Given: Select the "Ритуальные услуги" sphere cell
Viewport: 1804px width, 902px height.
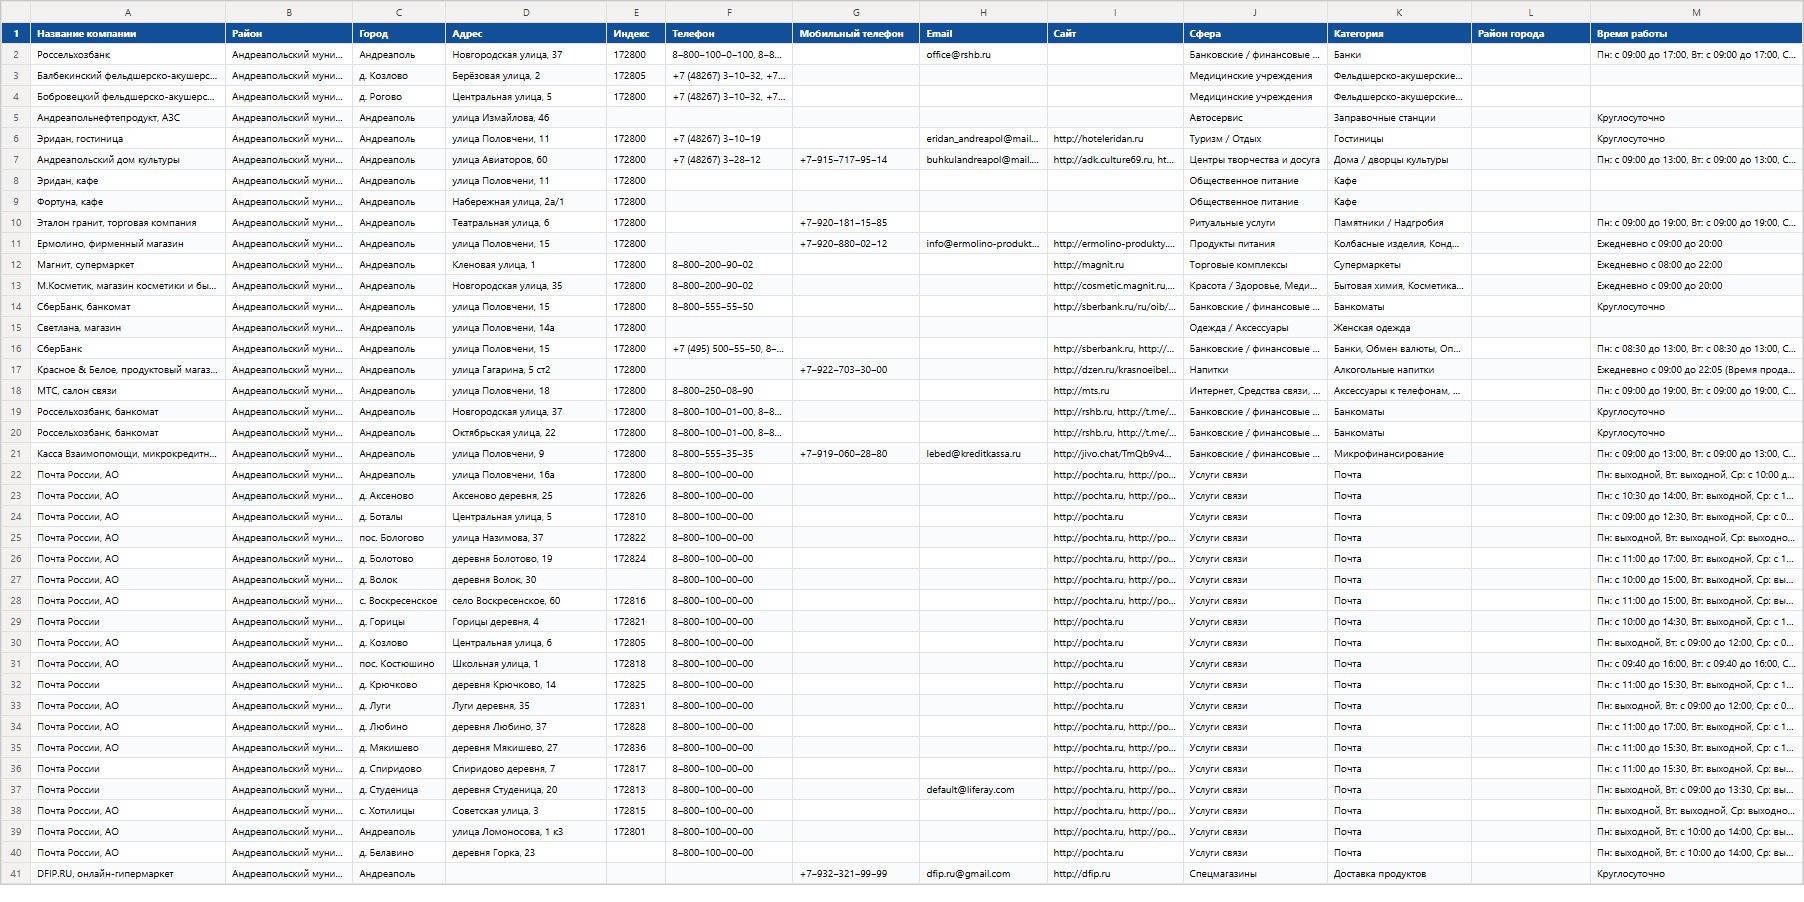Looking at the screenshot, I should pos(1255,222).
